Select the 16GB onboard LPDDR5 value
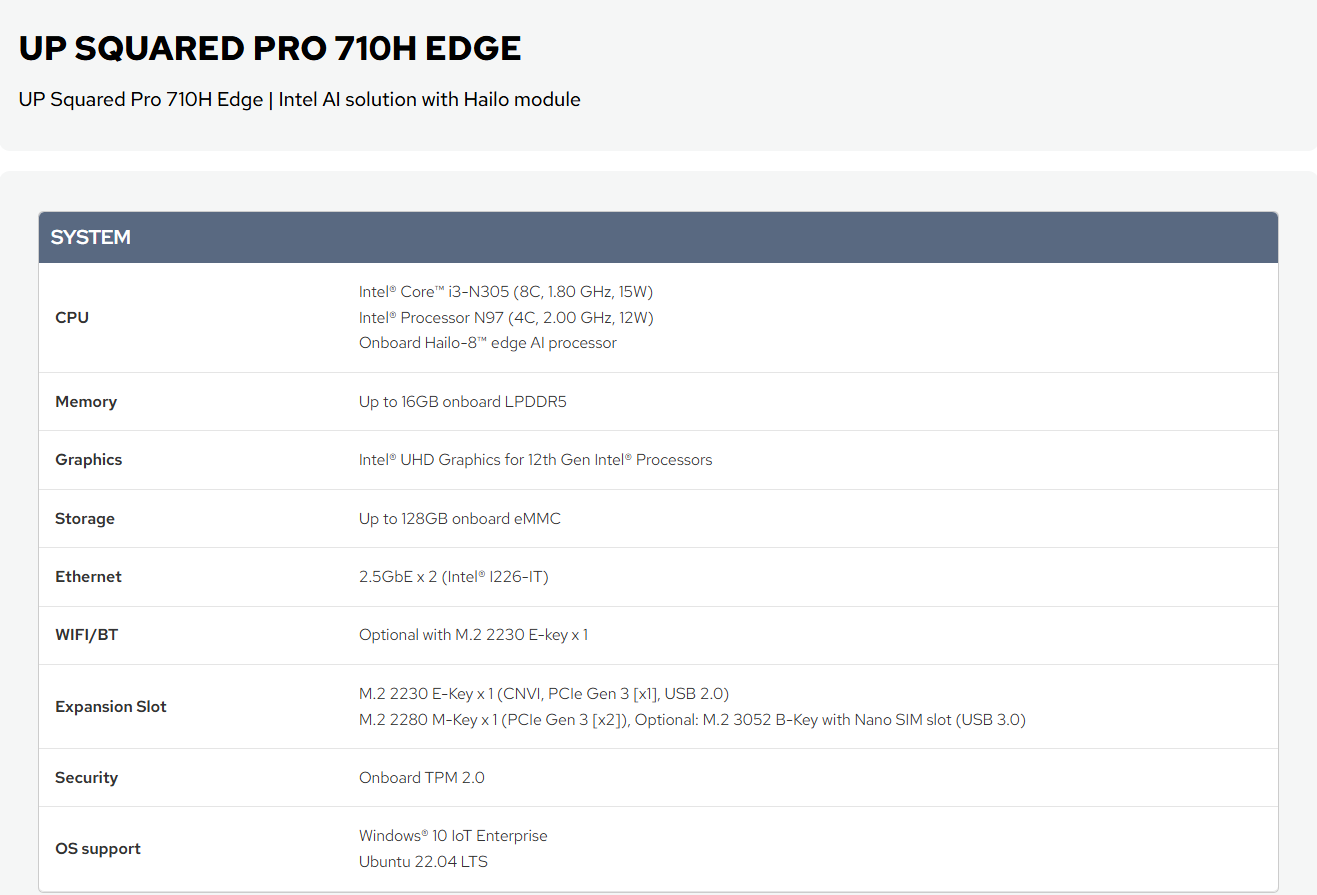 pyautogui.click(x=463, y=401)
